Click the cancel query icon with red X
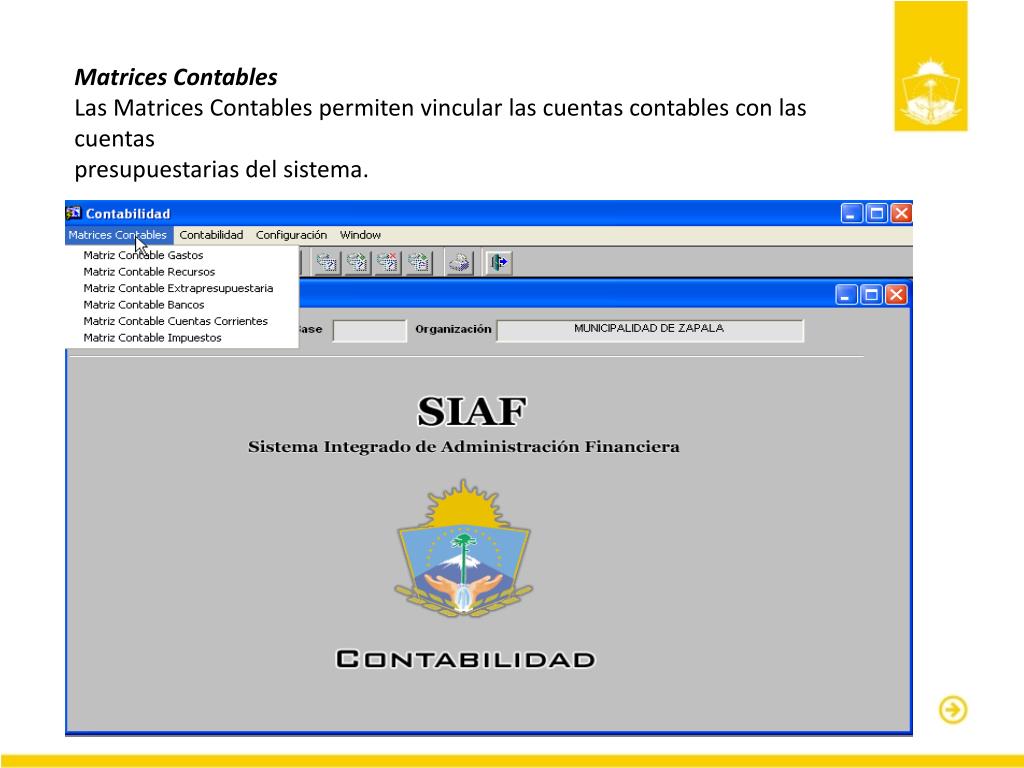 389,263
